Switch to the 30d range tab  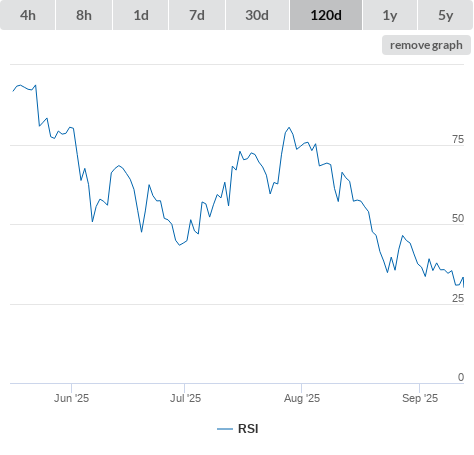(257, 15)
